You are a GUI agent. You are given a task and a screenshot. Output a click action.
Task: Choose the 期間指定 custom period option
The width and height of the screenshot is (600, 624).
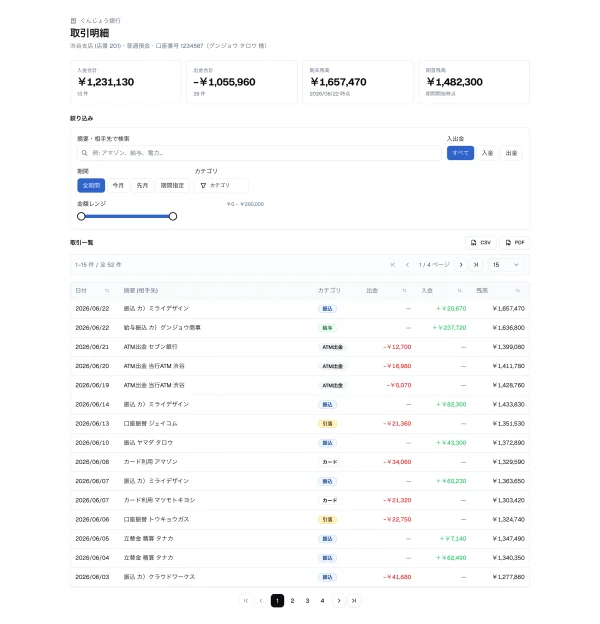[172, 185]
